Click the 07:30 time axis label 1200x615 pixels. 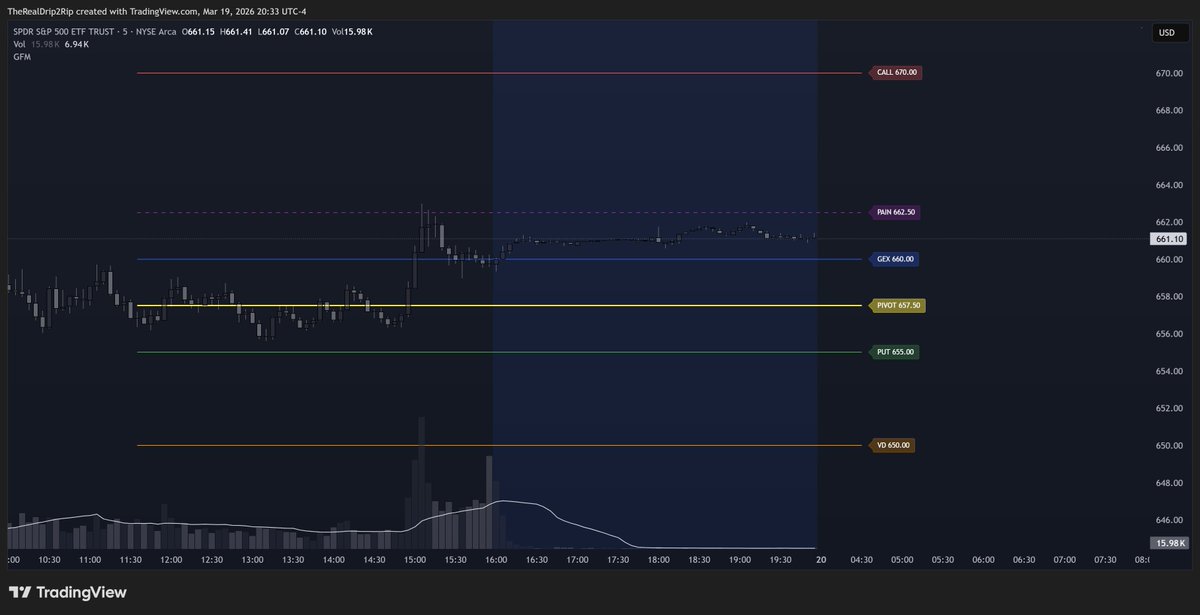pyautogui.click(x=1105, y=560)
